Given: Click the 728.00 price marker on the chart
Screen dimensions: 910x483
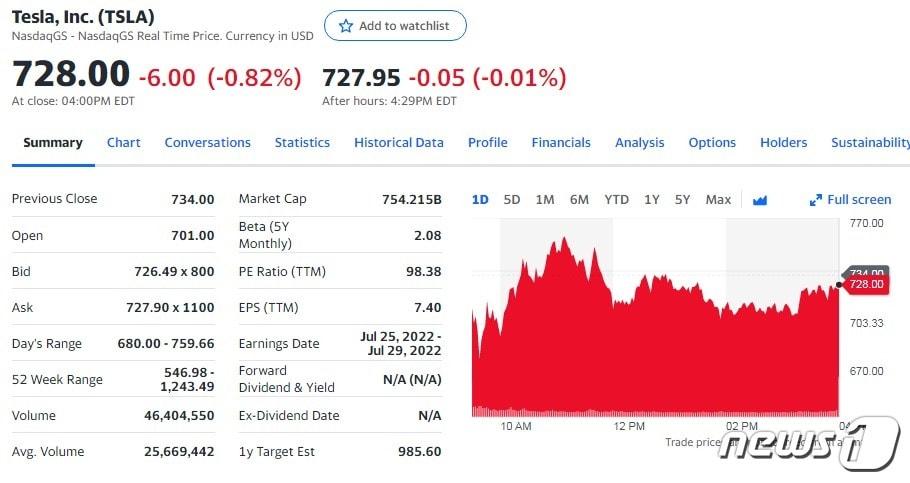Looking at the screenshot, I should (x=866, y=284).
